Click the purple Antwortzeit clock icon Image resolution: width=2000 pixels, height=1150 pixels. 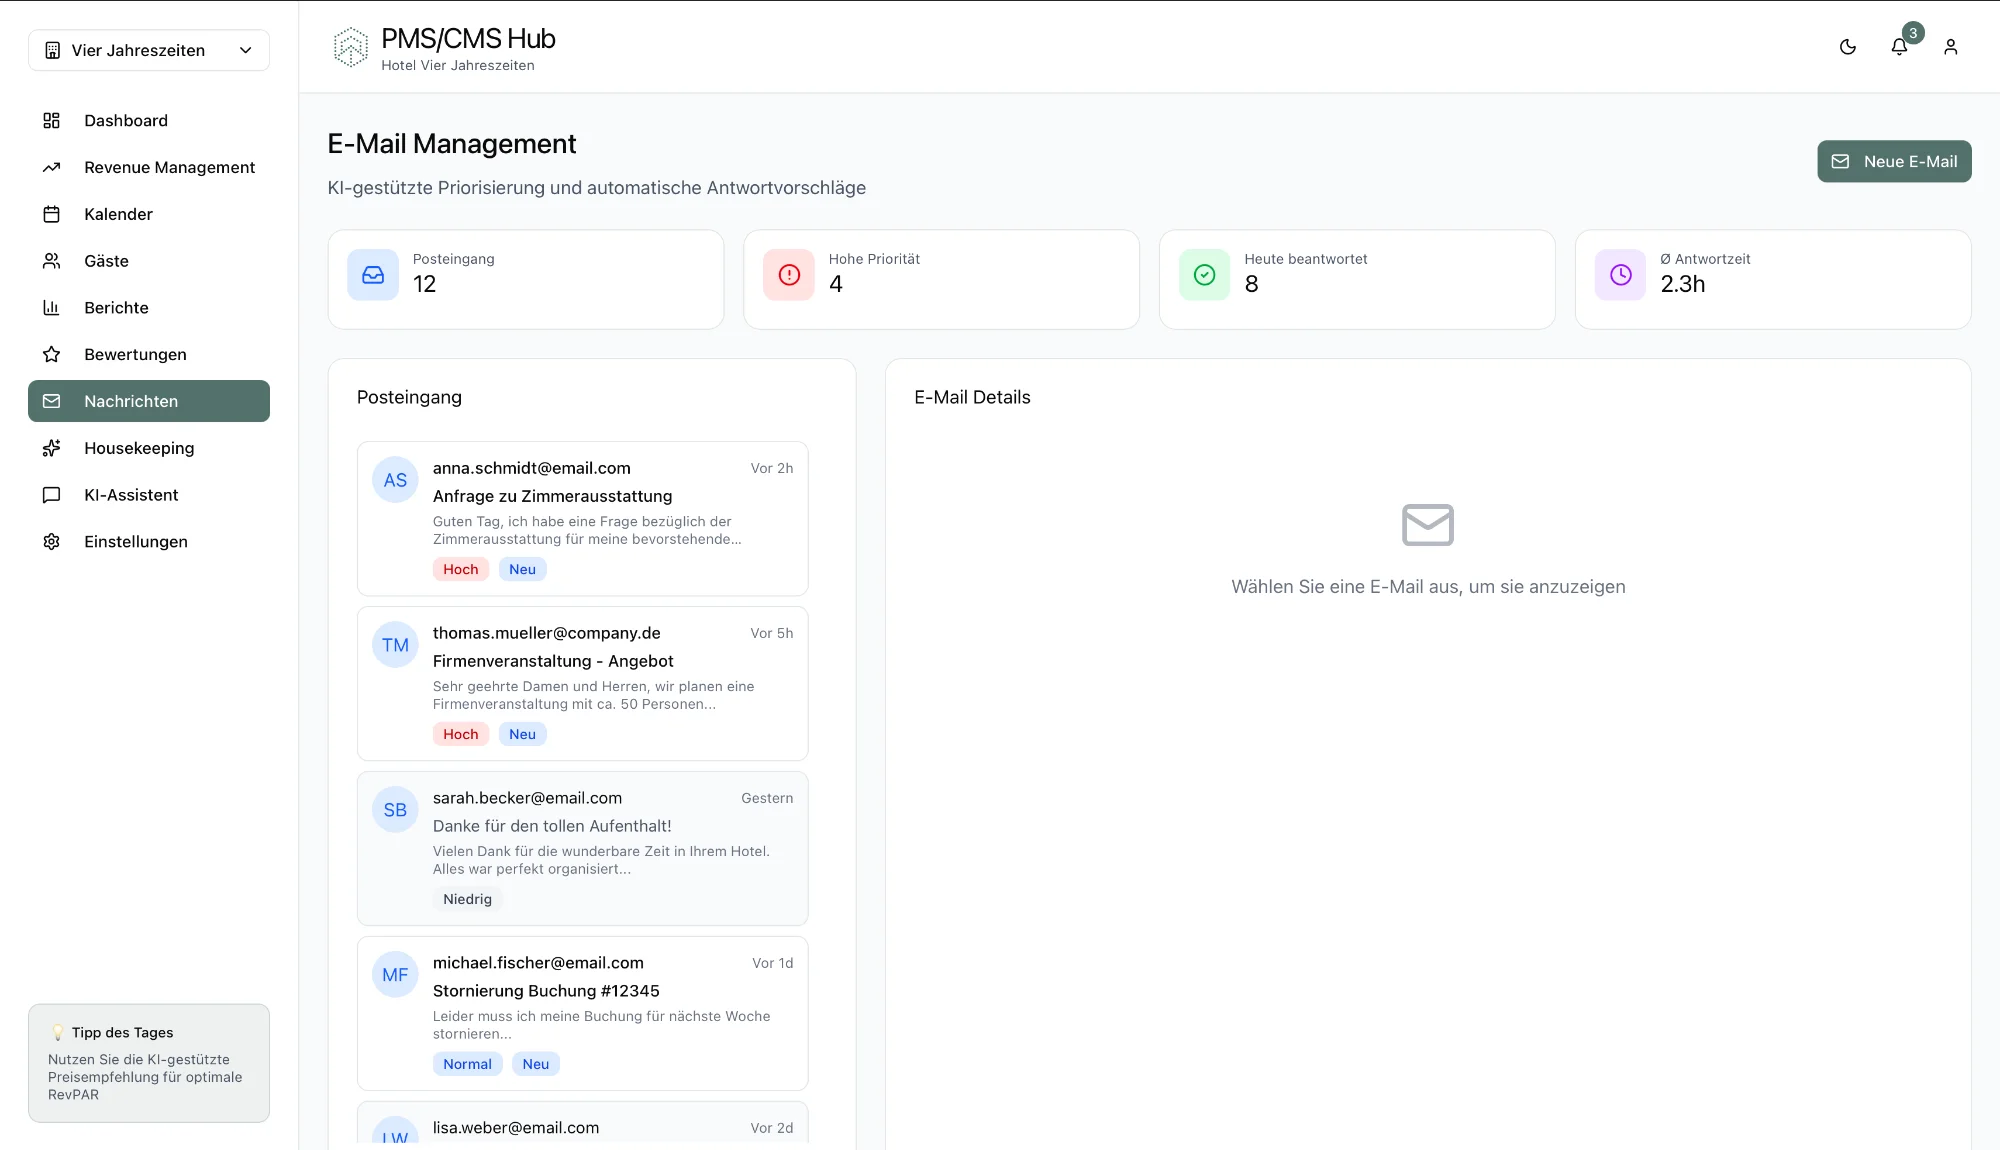[x=1620, y=275]
